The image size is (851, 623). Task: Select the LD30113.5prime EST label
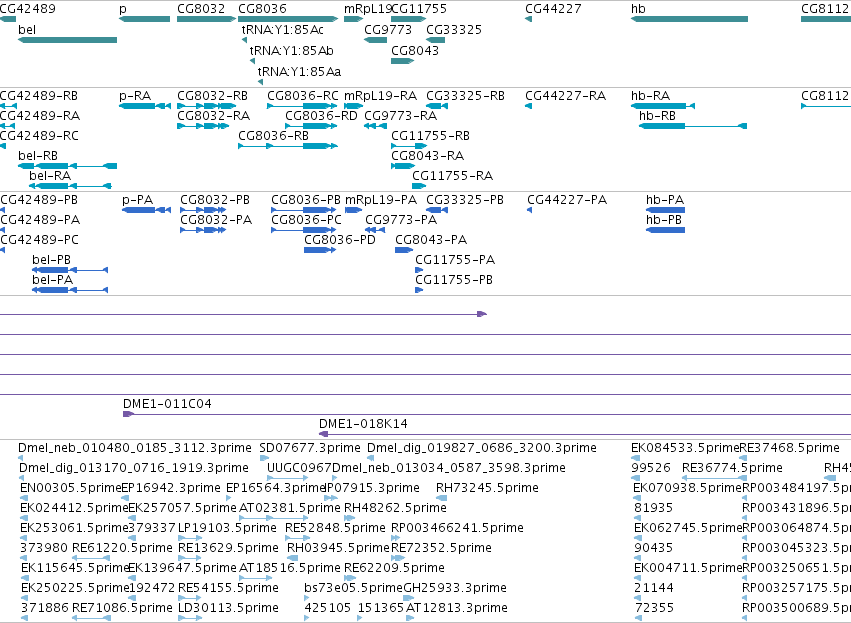tap(228, 608)
